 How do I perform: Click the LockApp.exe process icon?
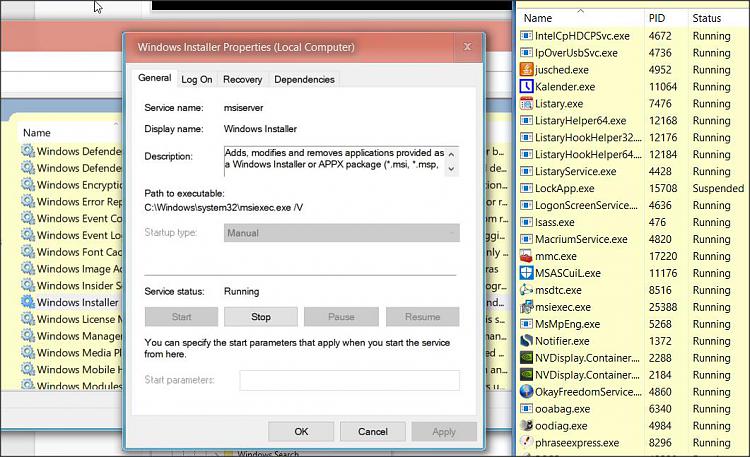click(526, 188)
